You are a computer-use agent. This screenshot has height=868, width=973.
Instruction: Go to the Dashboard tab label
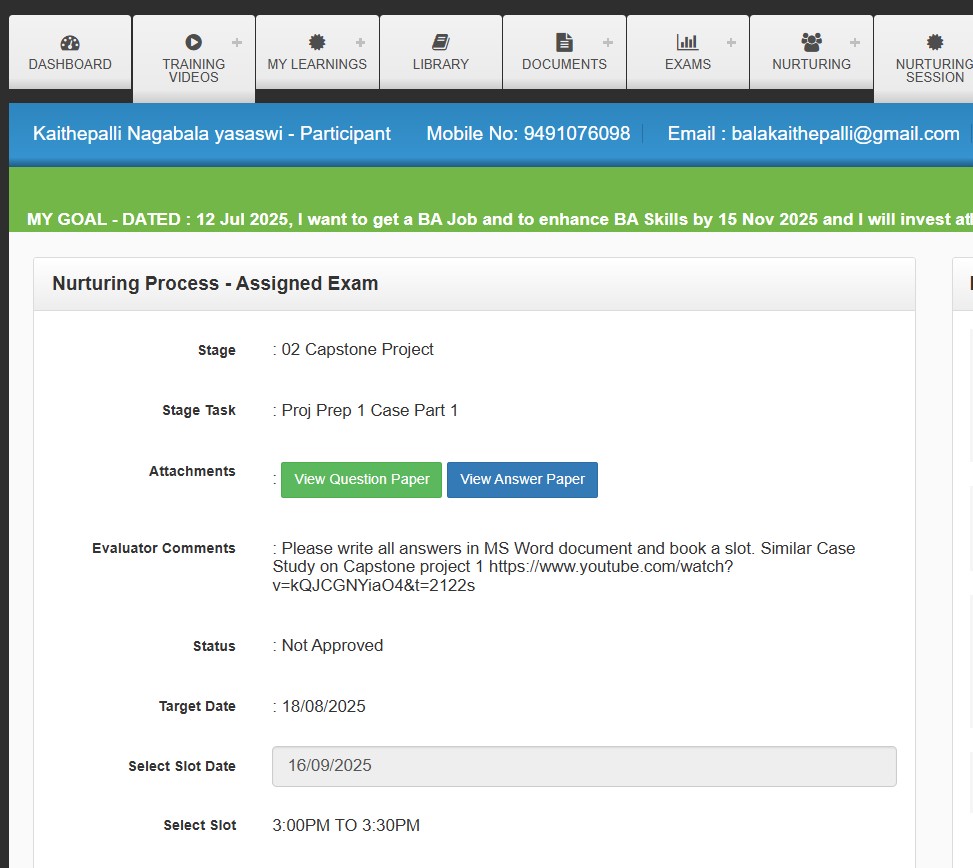70,64
